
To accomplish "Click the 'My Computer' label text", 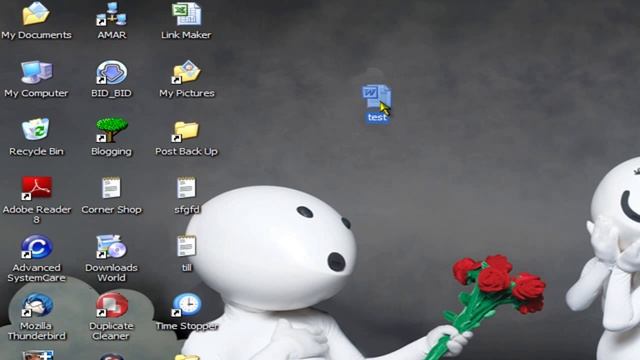I will point(36,93).
